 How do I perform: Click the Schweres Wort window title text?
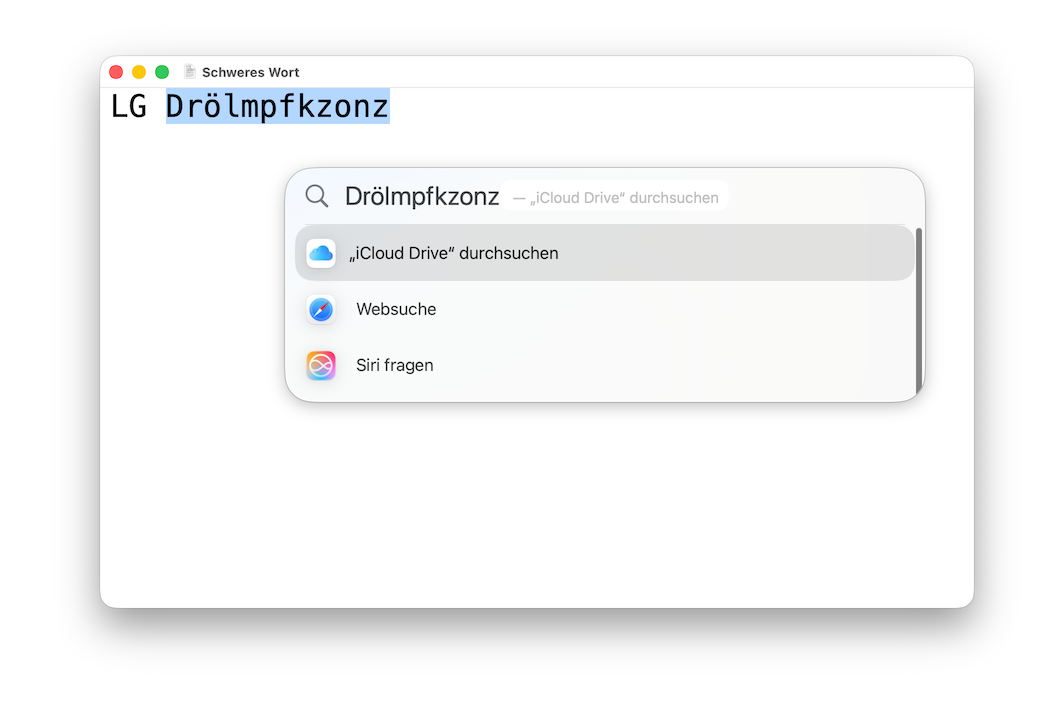coord(250,72)
